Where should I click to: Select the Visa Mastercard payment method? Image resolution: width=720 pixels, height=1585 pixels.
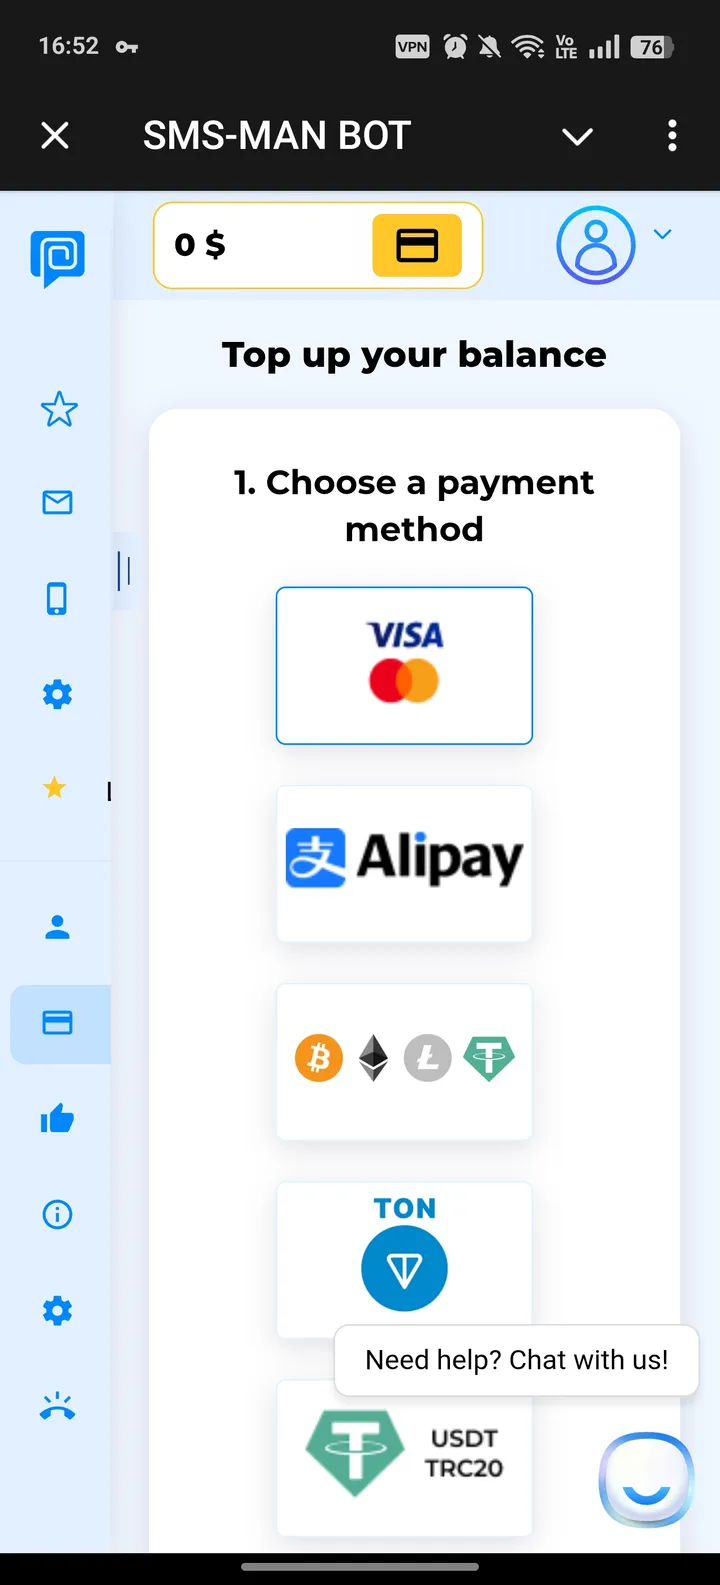(404, 665)
